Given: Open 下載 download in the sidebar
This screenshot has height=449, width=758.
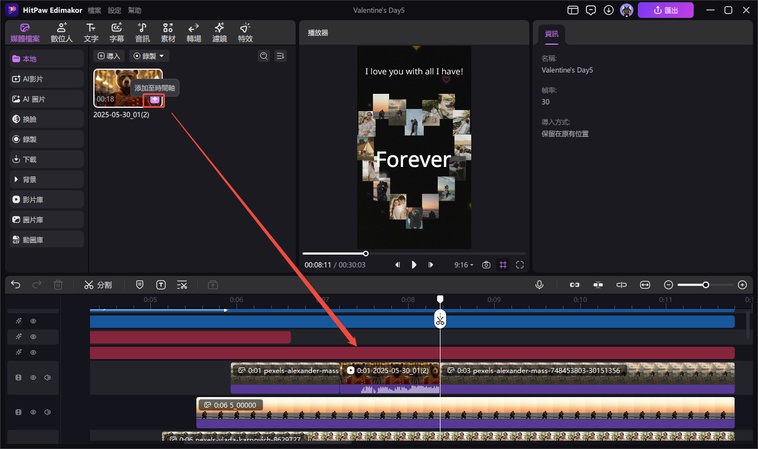Looking at the screenshot, I should [46, 159].
